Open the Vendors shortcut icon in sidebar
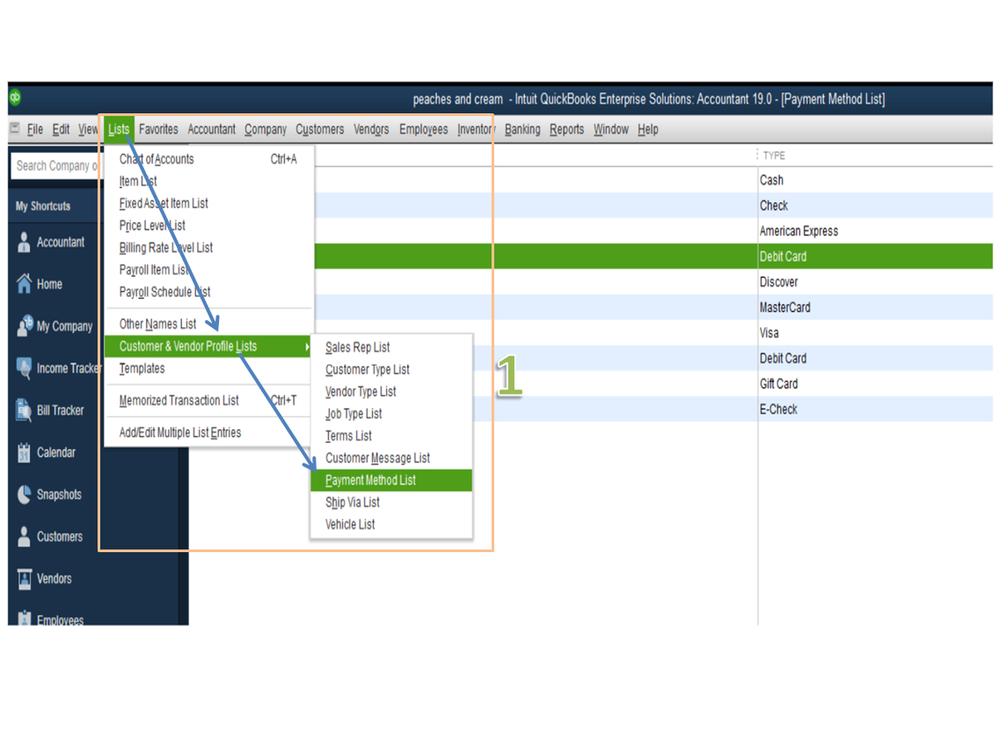 point(24,578)
